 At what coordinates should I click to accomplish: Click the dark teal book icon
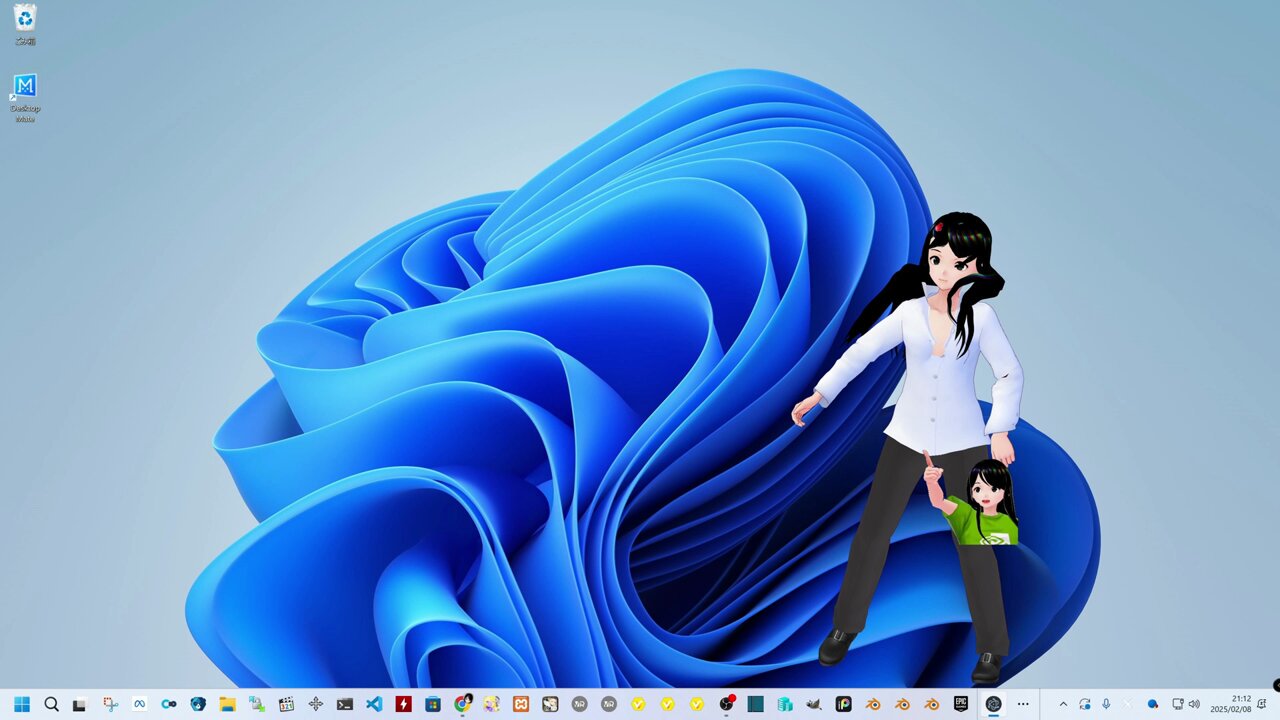755,704
